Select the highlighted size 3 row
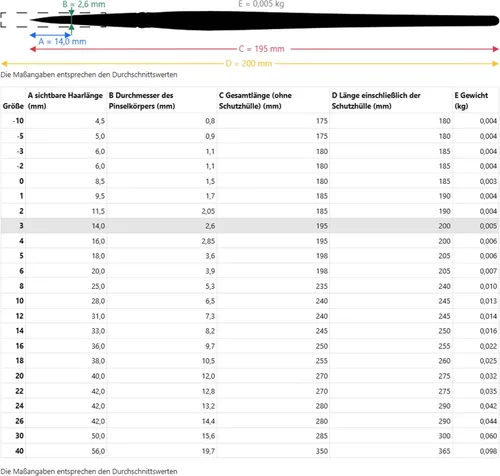The image size is (500, 476). point(250,226)
